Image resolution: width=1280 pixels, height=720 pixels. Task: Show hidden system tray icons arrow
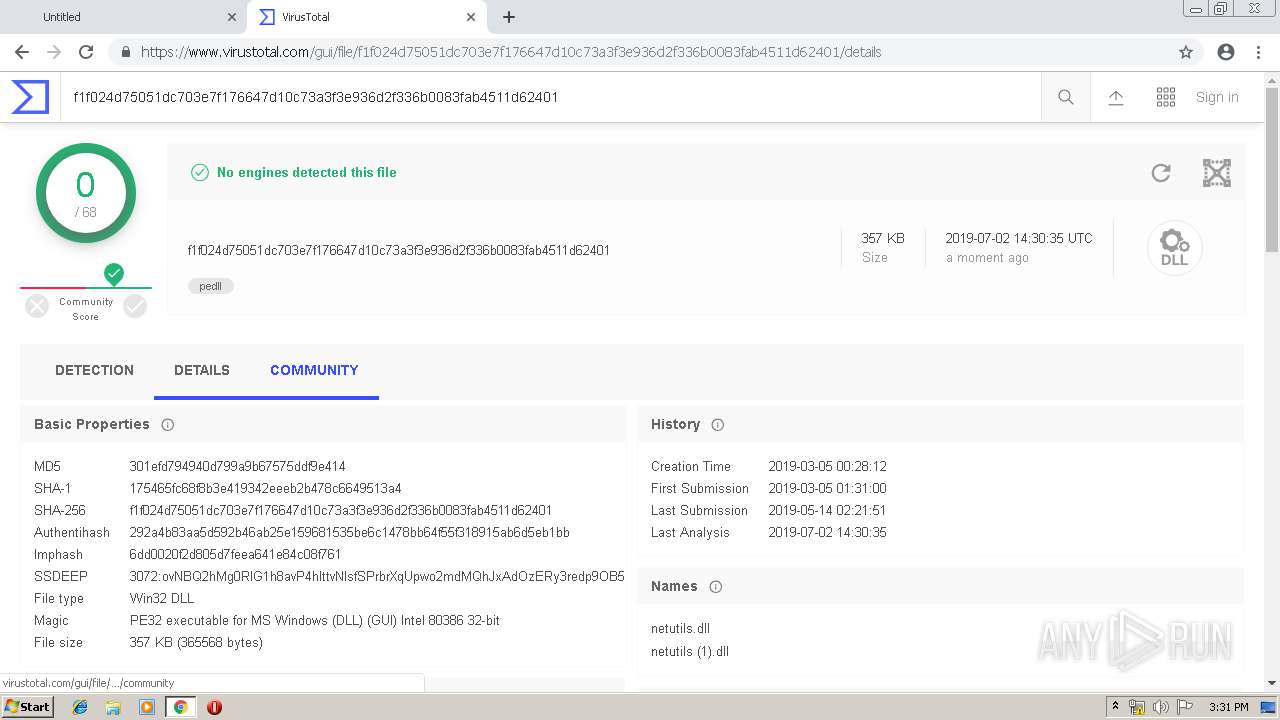point(1115,707)
